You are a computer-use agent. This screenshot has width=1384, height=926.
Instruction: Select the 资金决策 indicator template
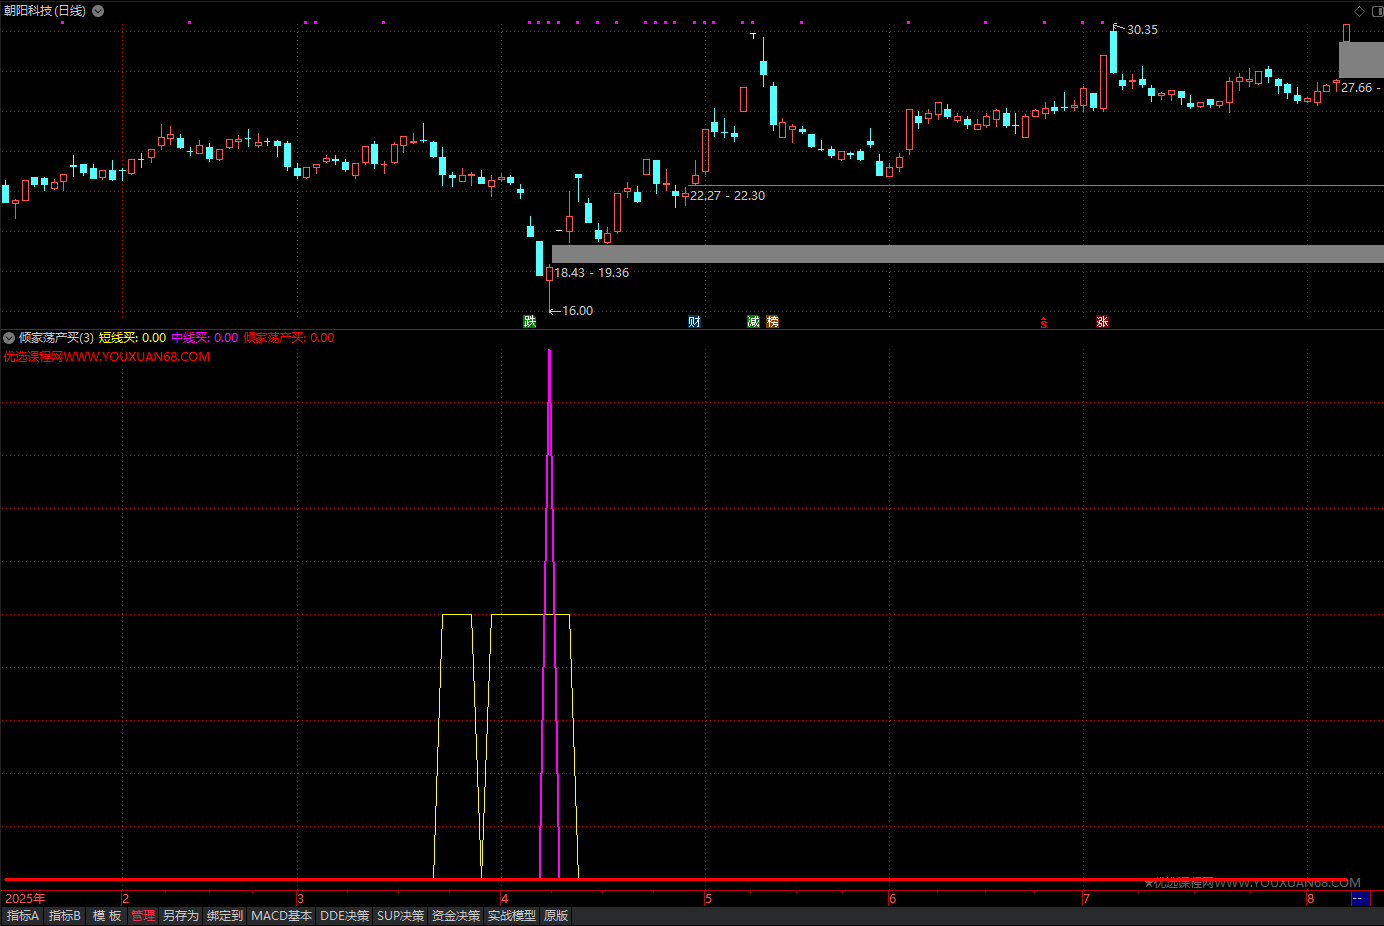click(456, 916)
